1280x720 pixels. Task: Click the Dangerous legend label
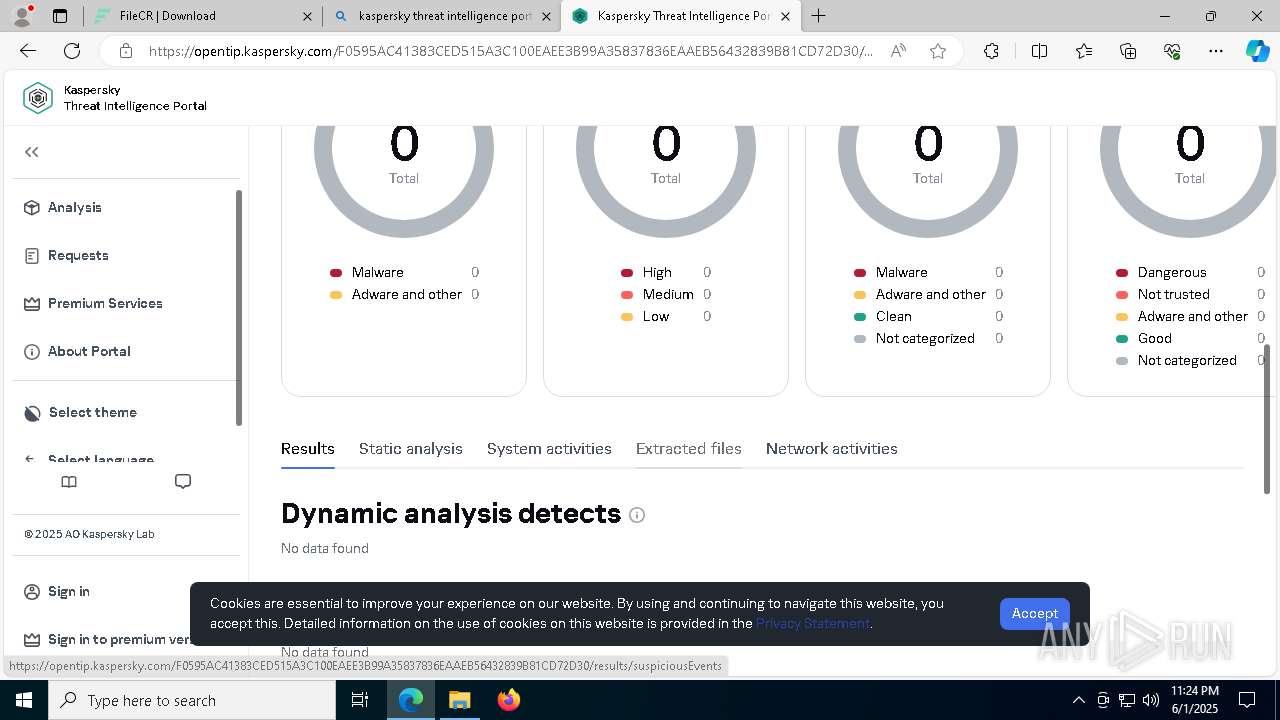click(x=1172, y=272)
